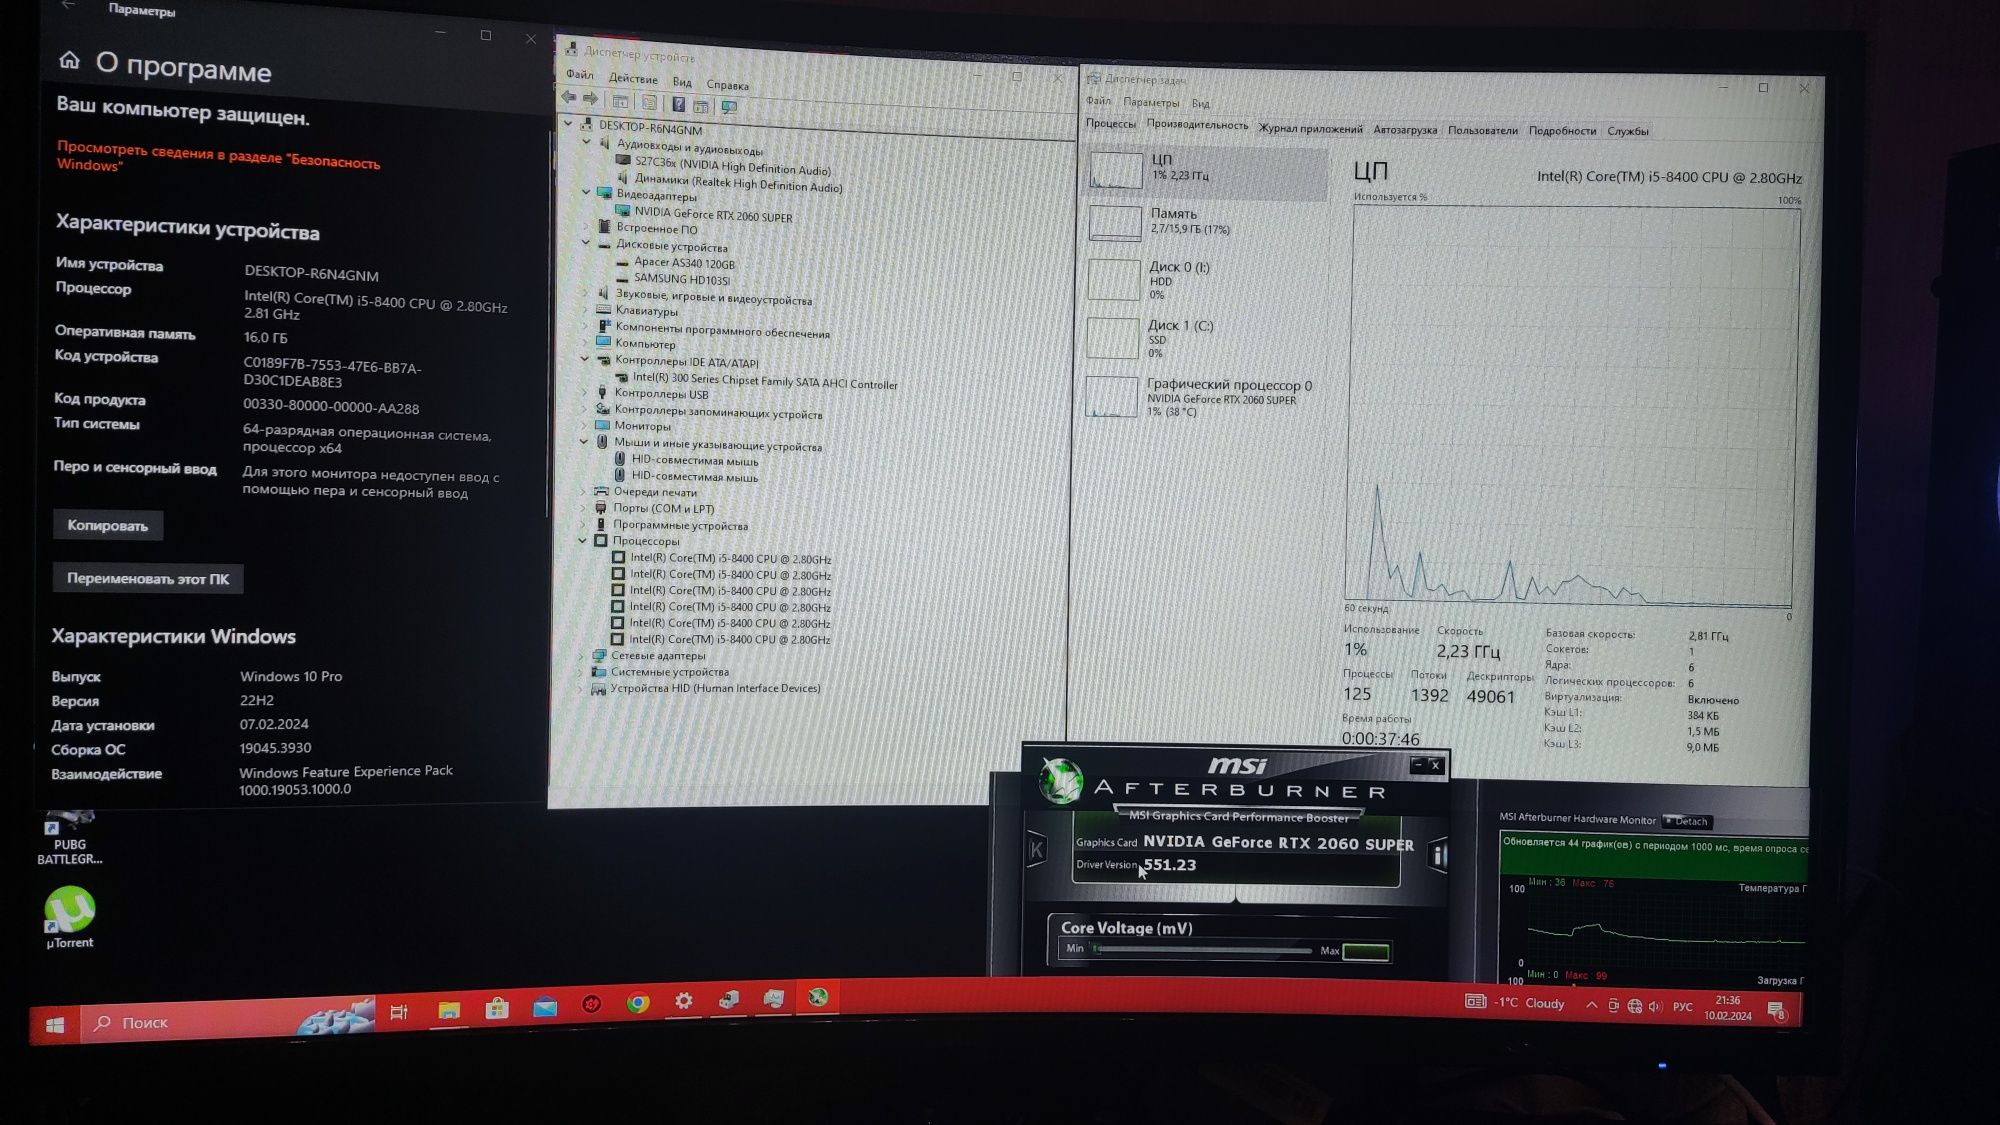
Task: Click the Afterburner info 'i' button
Action: pos(1438,855)
